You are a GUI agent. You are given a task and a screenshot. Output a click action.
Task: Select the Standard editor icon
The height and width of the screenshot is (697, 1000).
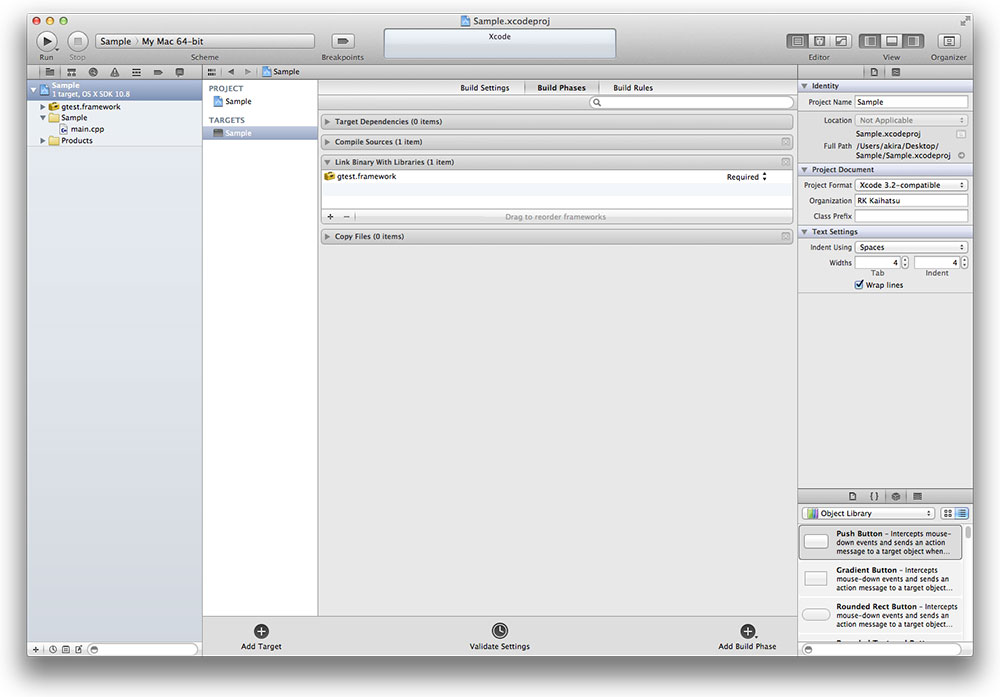click(797, 41)
